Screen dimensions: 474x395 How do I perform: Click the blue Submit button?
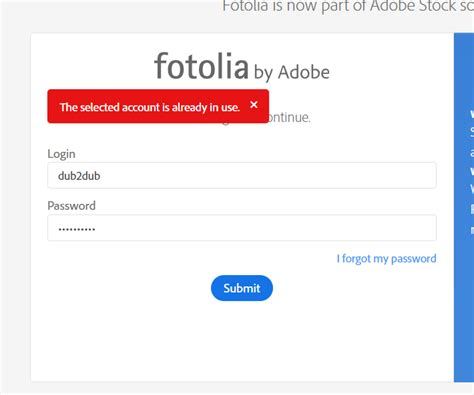(242, 288)
